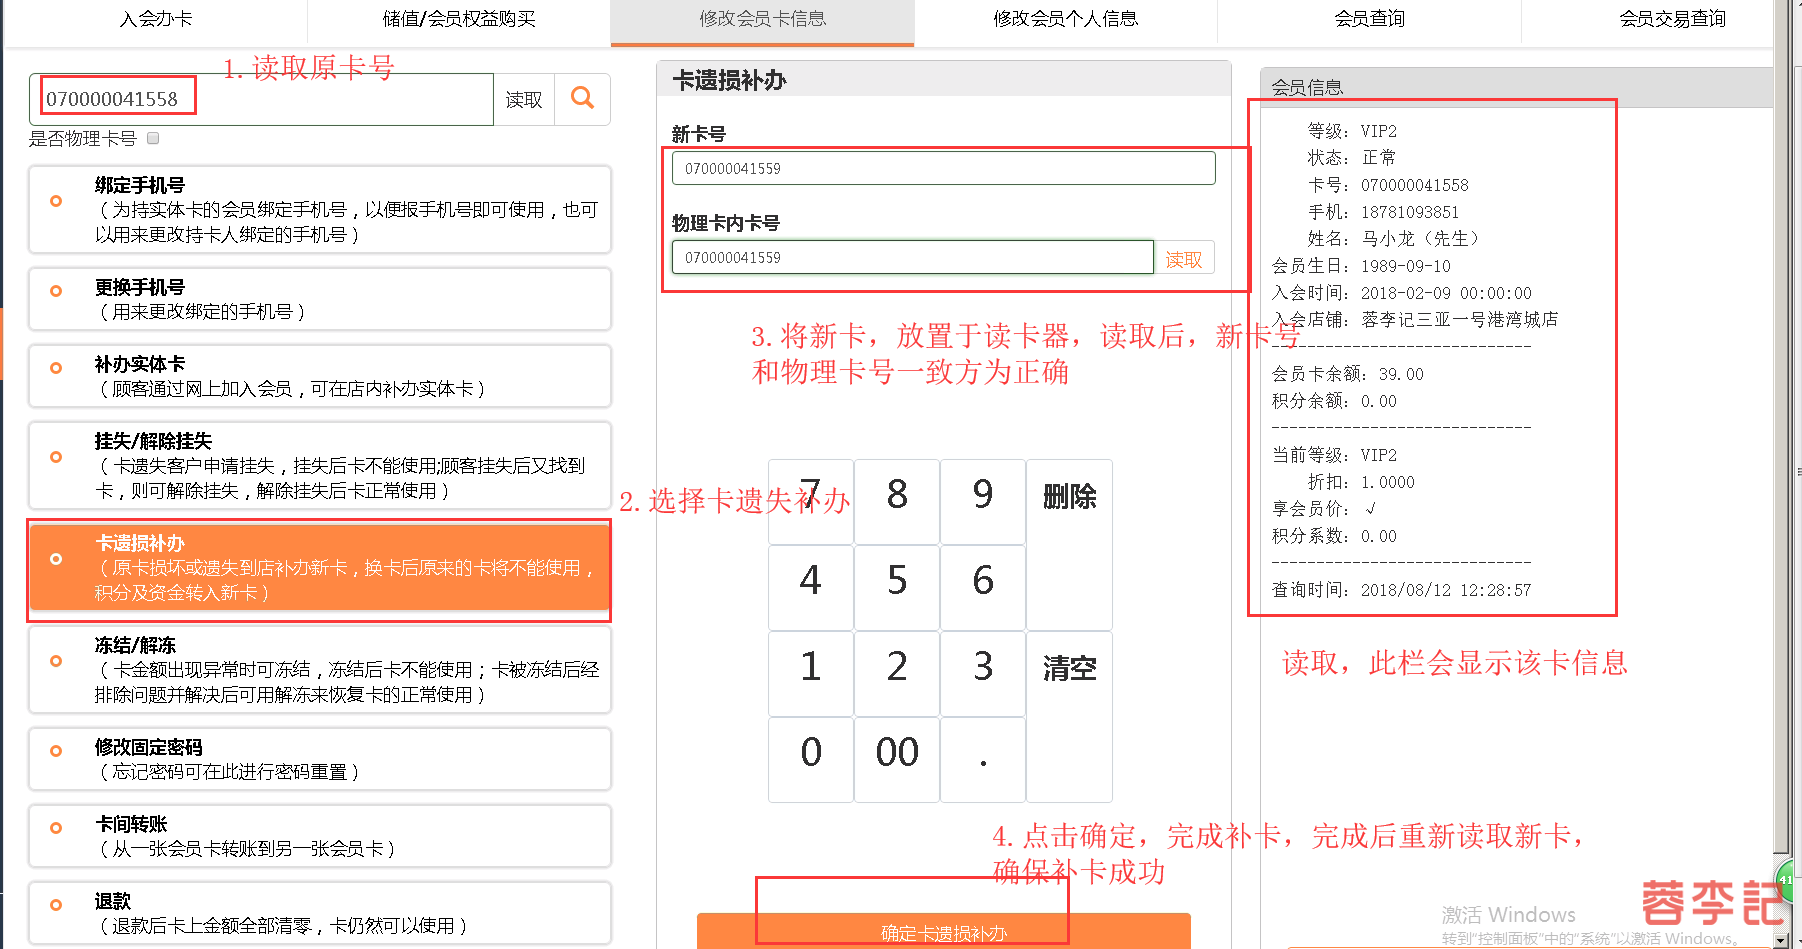1802x949 pixels.
Task: Select the 冻结/解冻 radio option
Action: pyautogui.click(x=56, y=661)
